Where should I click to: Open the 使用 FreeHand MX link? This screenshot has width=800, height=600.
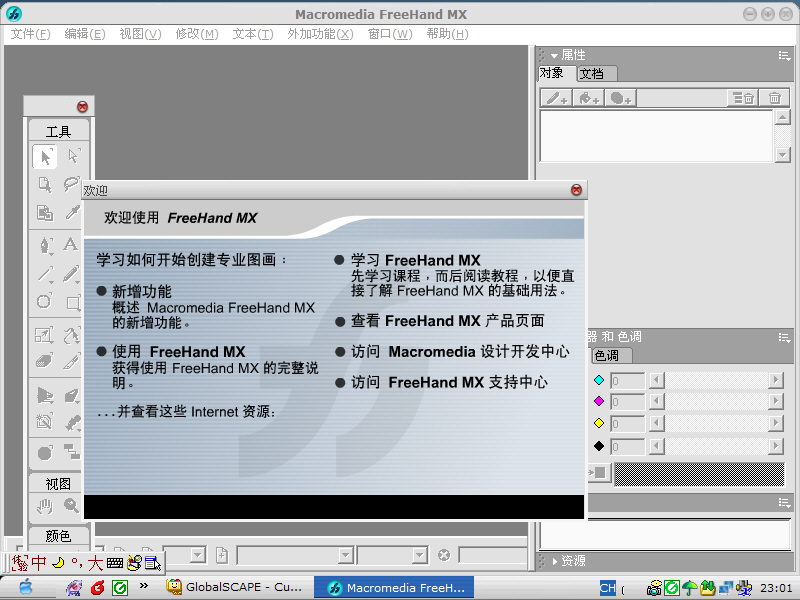click(x=179, y=352)
